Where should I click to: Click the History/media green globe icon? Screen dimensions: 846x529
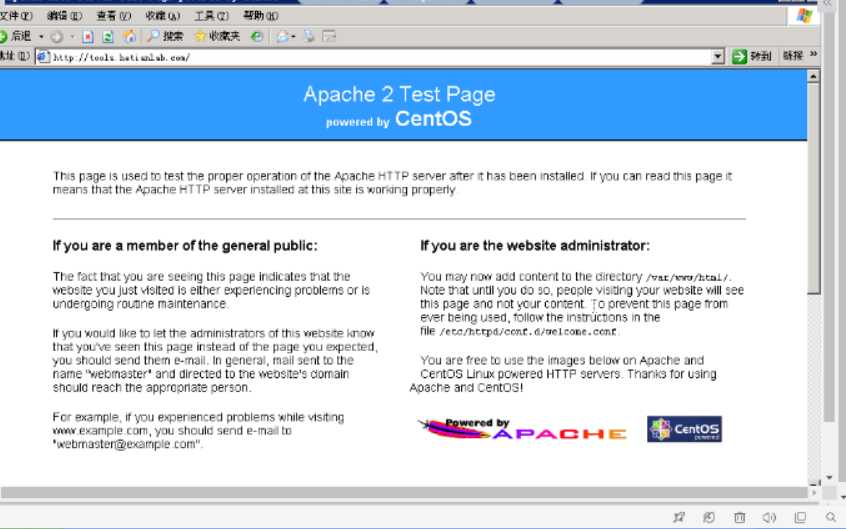257,37
